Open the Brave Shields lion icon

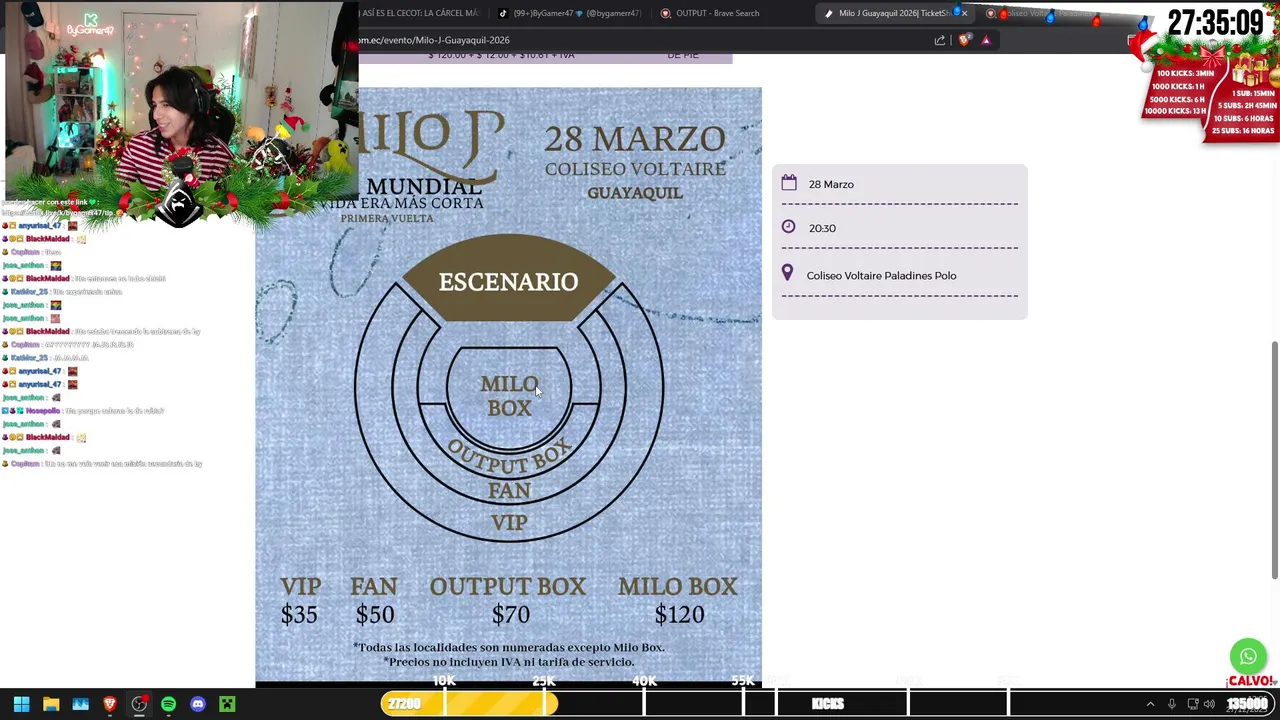[x=964, y=40]
